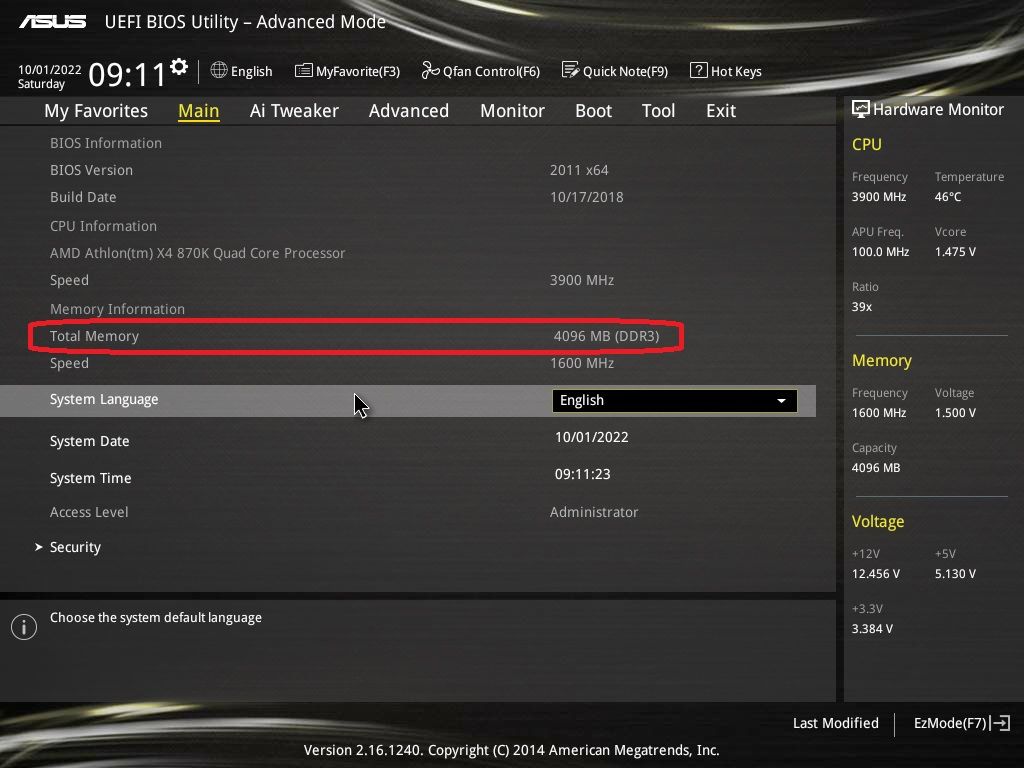The height and width of the screenshot is (768, 1024).
Task: Click English language label in top bar
Action: 251,71
